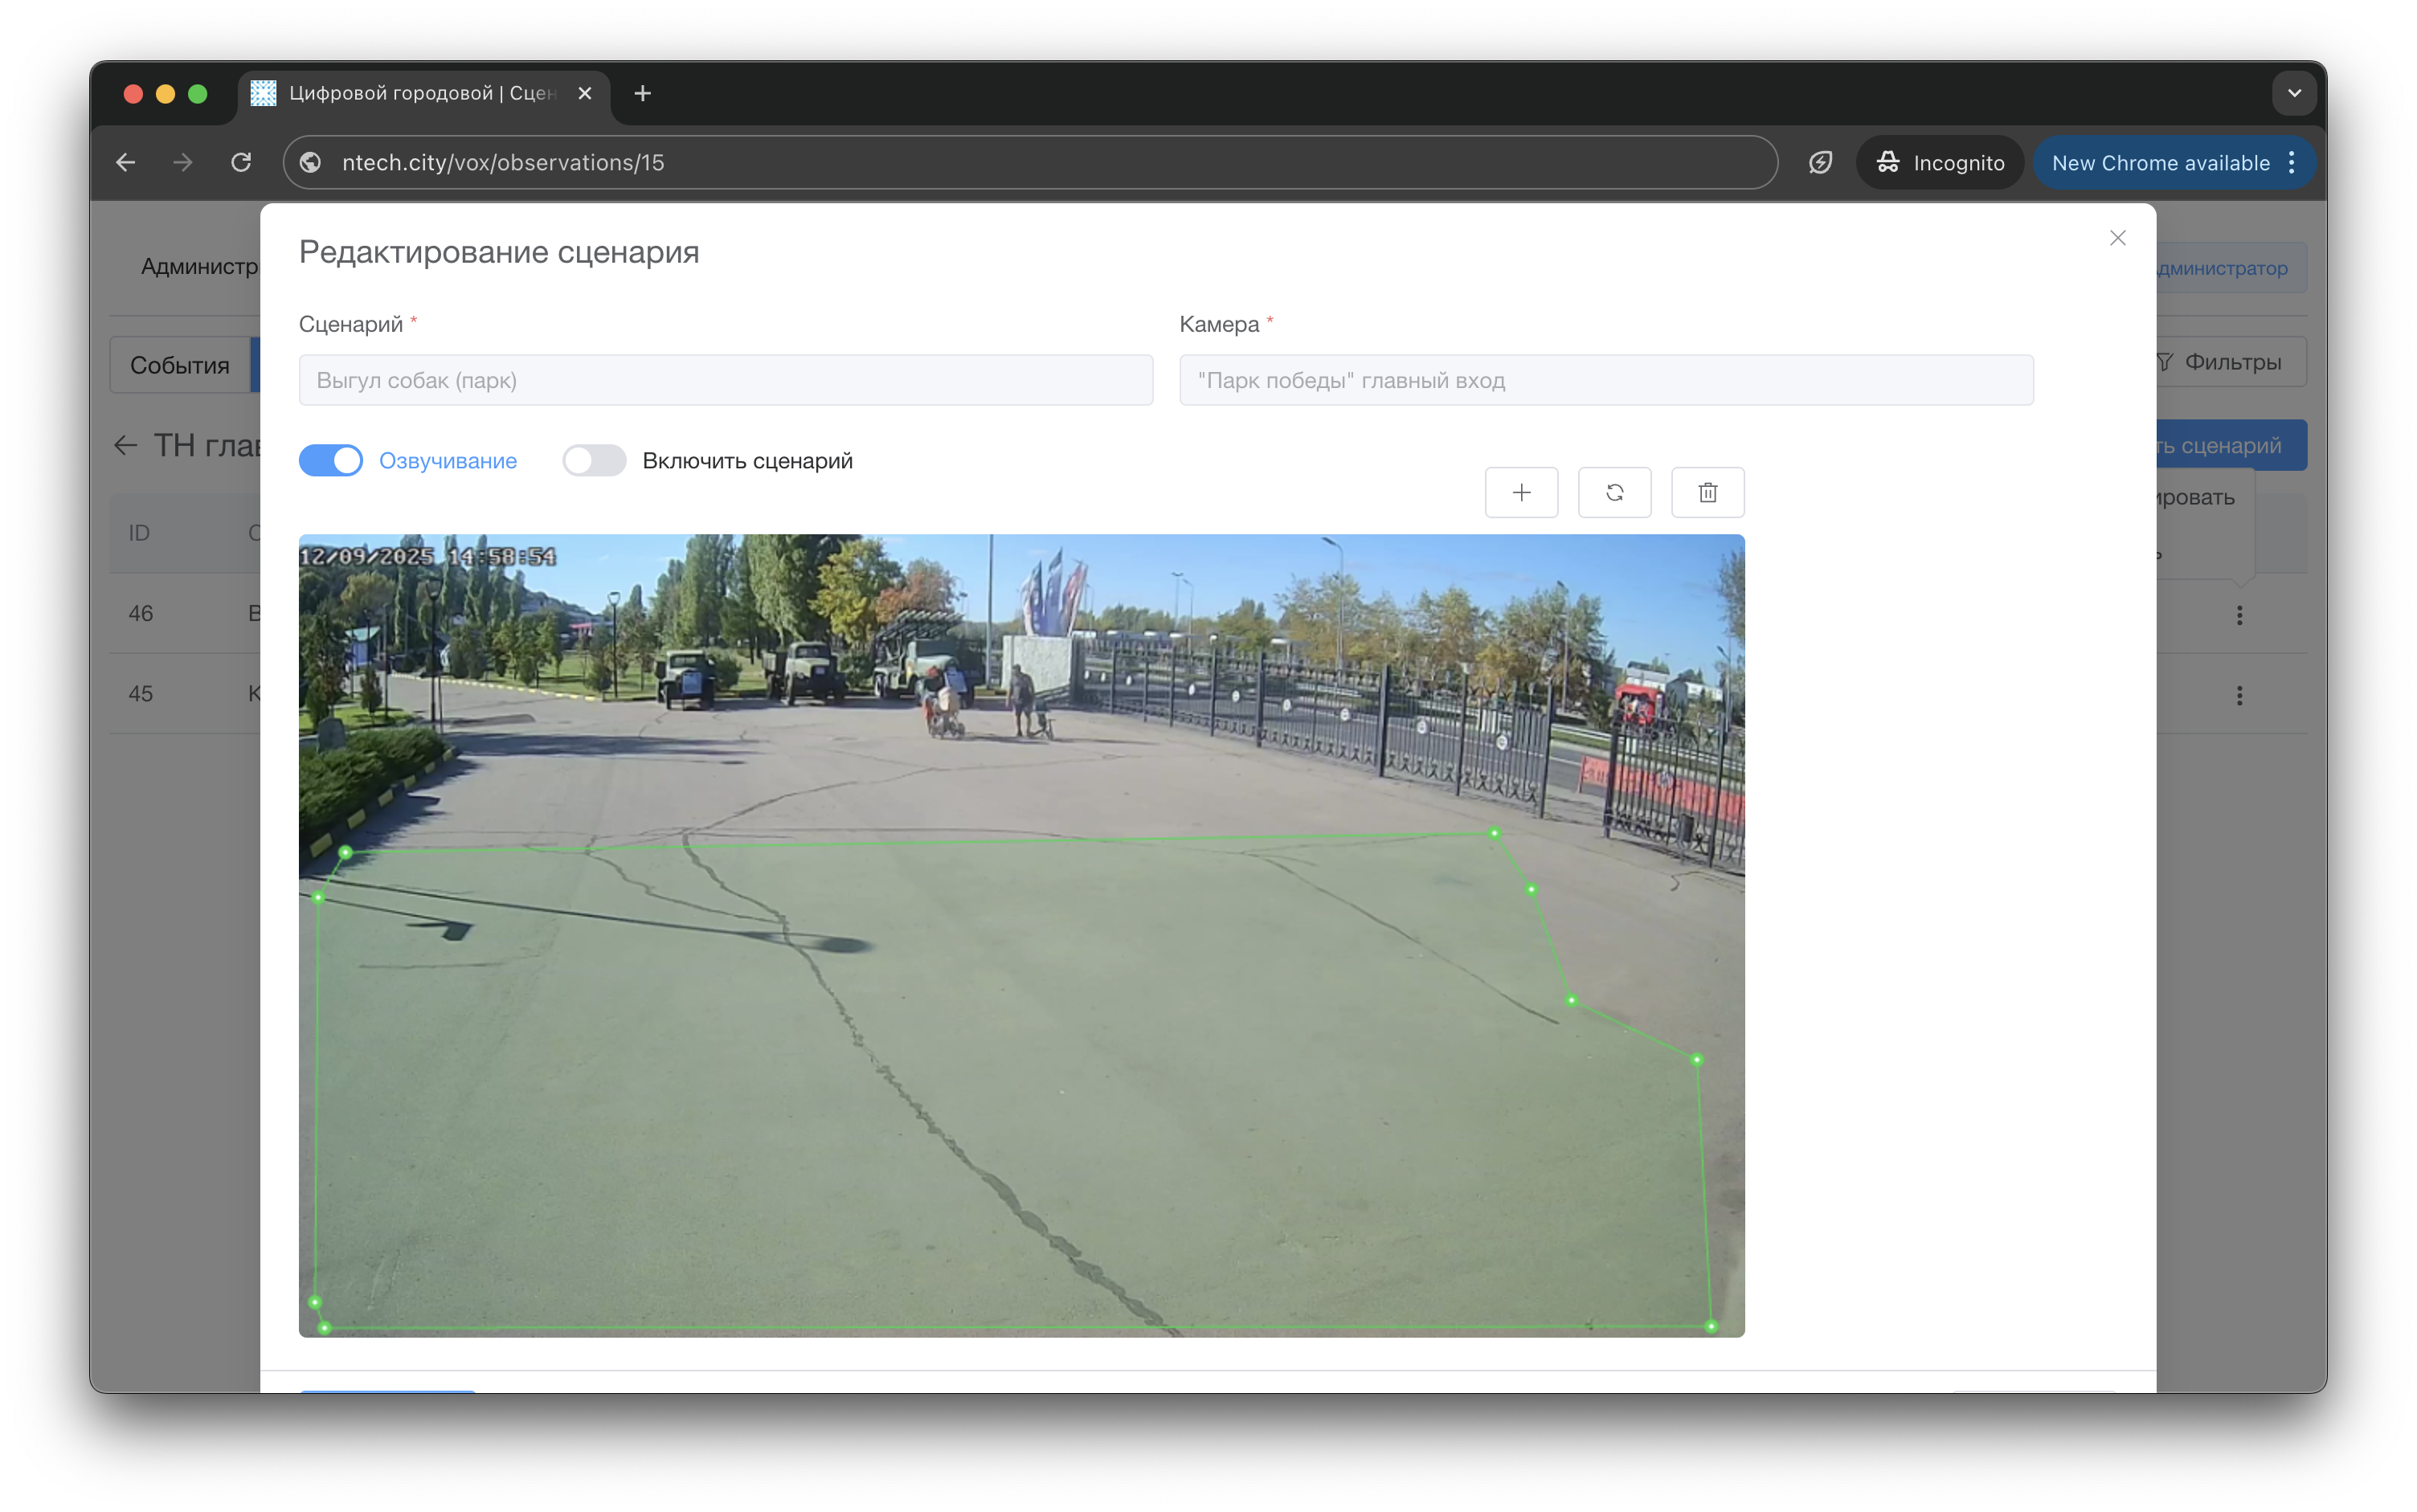Image resolution: width=2417 pixels, height=1512 pixels.
Task: Open row 46 three-dot actions menu
Action: [2239, 615]
